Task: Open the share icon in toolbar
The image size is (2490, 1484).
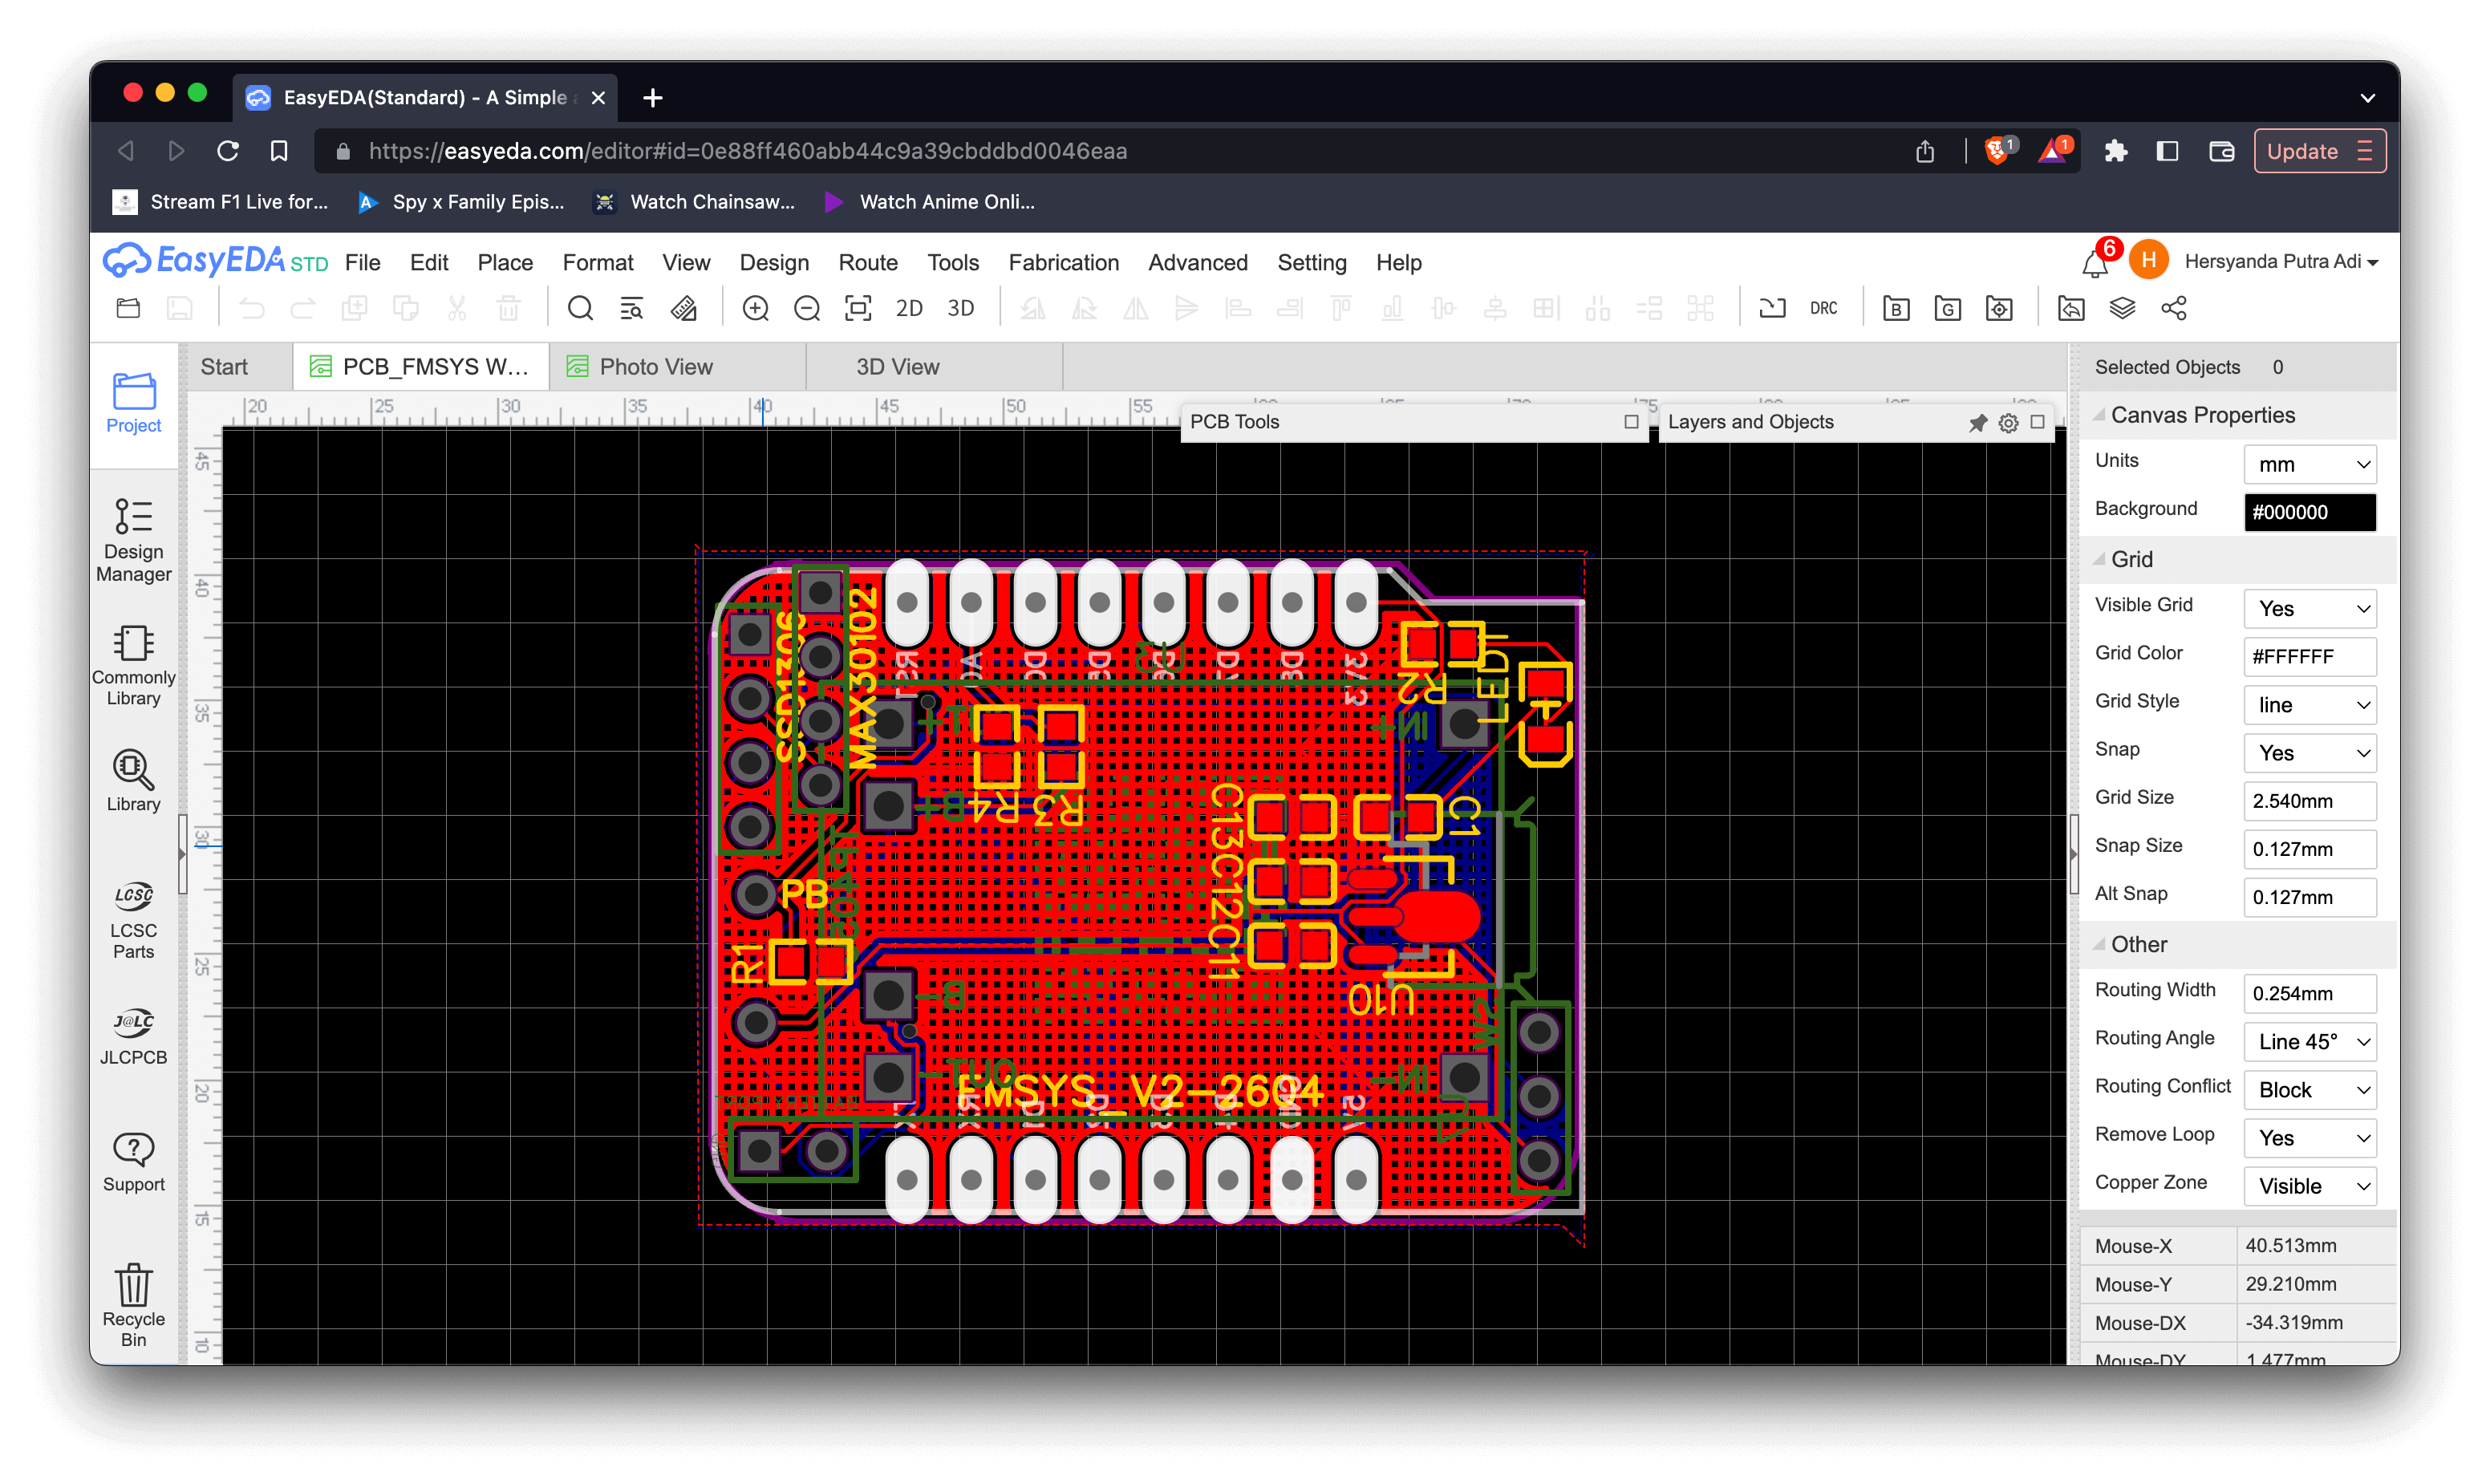Action: pyautogui.click(x=2173, y=308)
